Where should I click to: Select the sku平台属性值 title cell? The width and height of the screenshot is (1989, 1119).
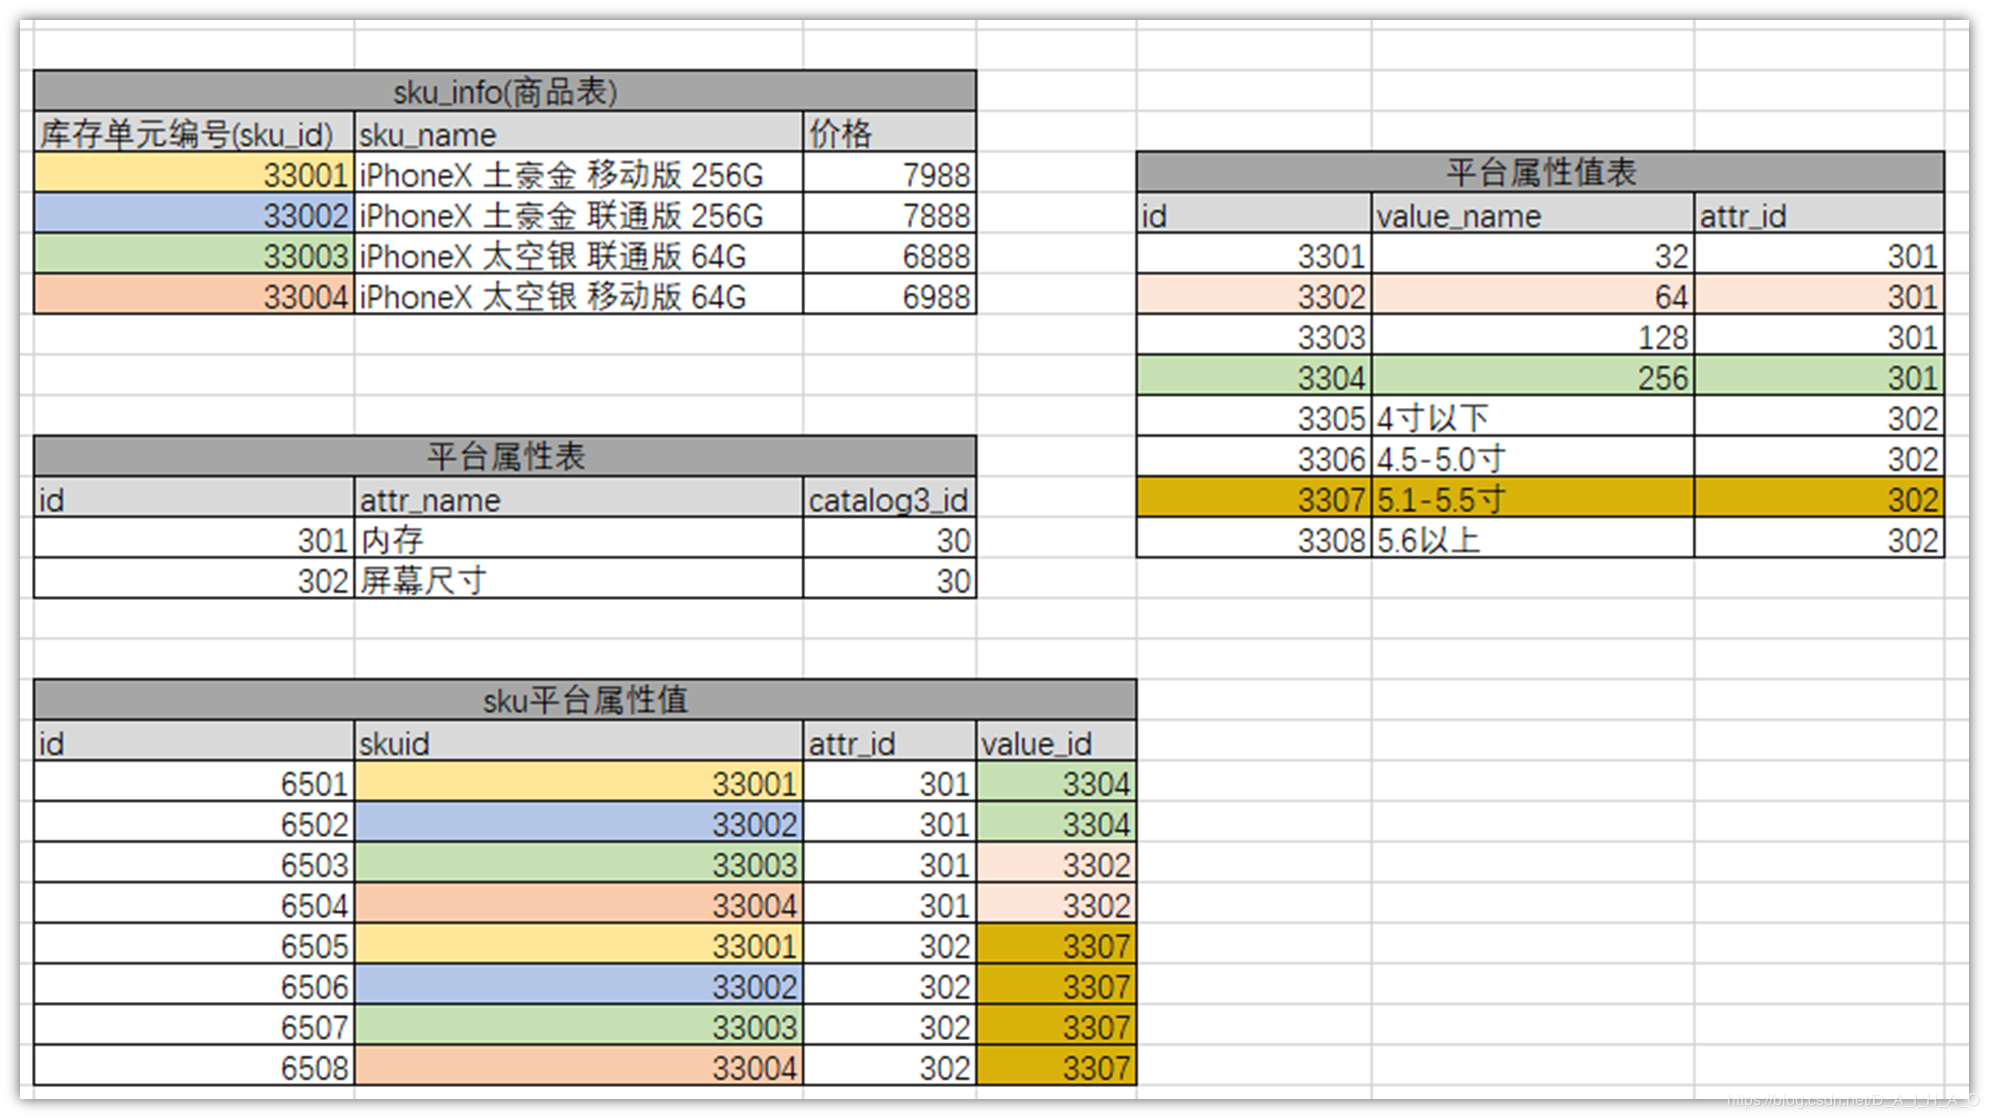[585, 700]
